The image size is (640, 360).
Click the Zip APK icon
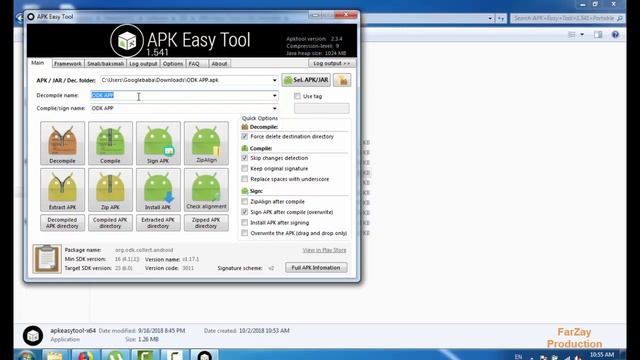point(110,190)
